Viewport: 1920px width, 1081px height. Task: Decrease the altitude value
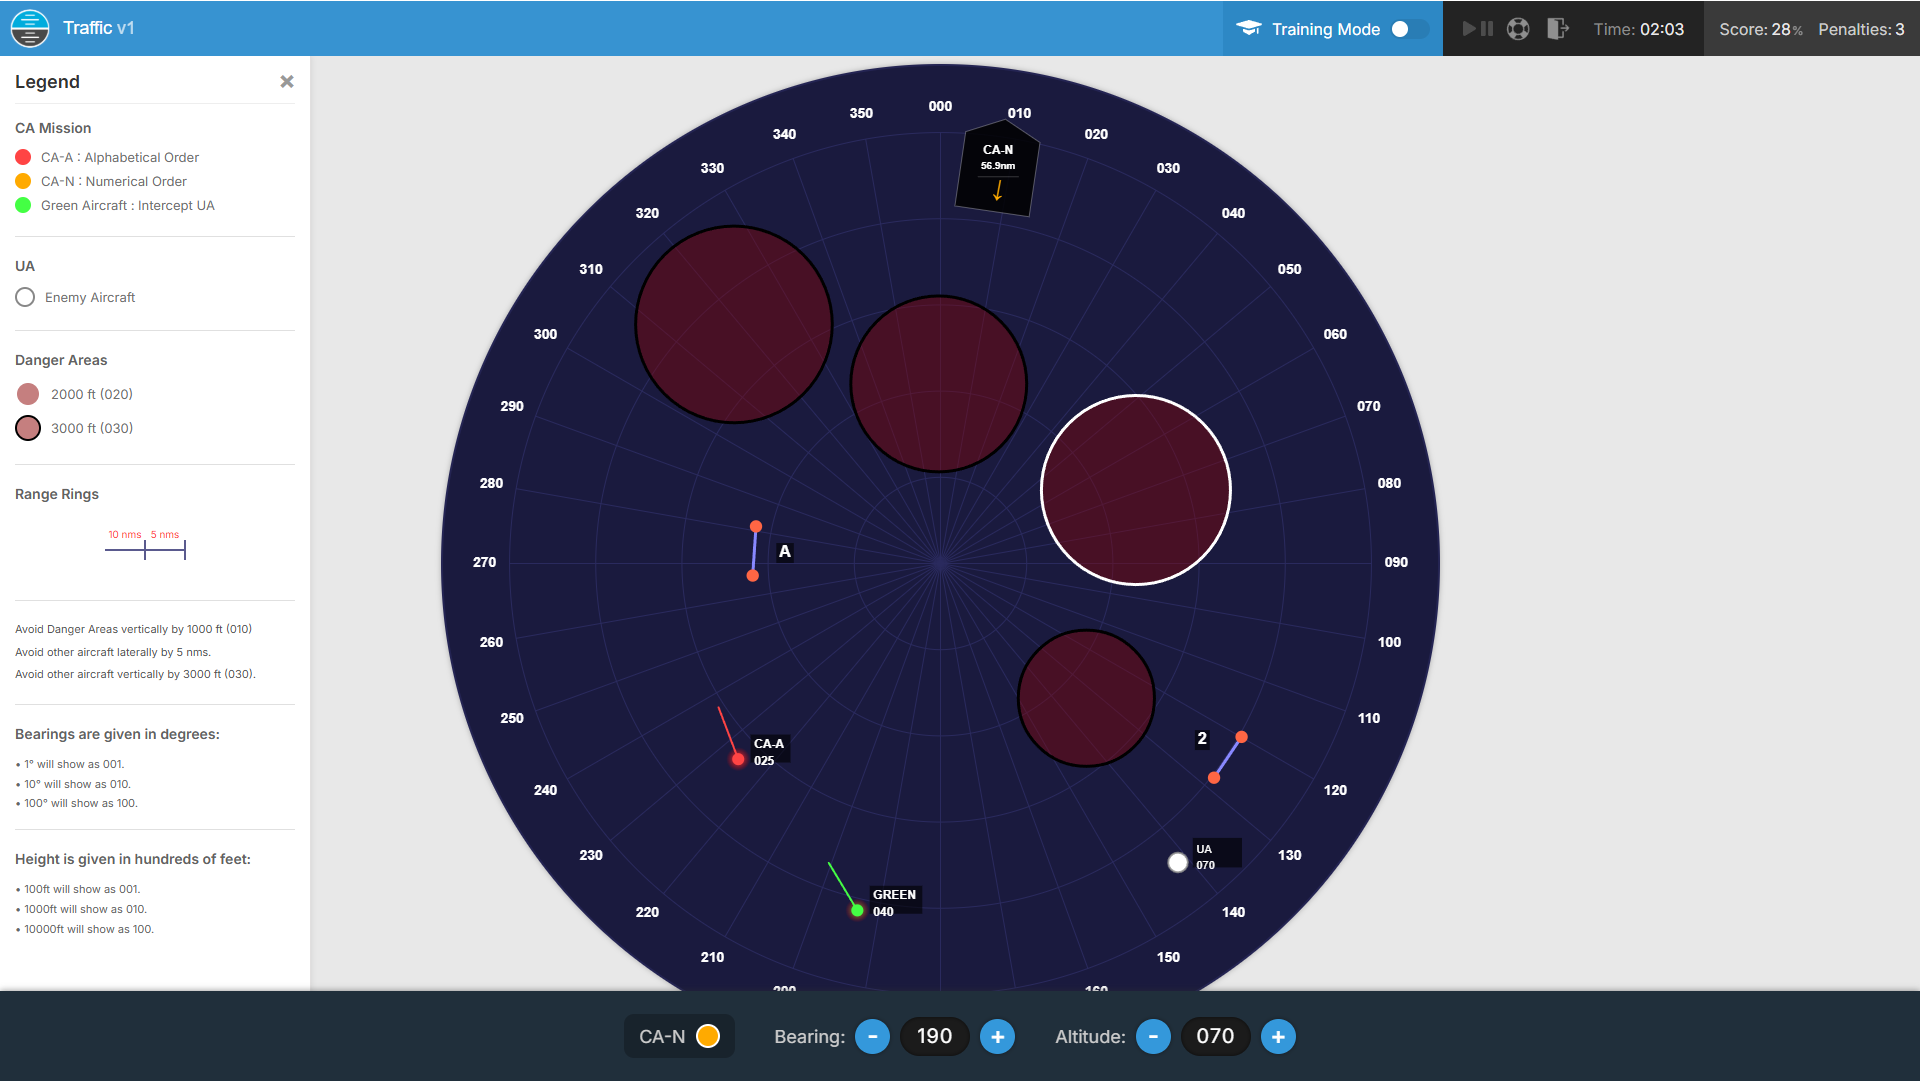click(x=1153, y=1037)
